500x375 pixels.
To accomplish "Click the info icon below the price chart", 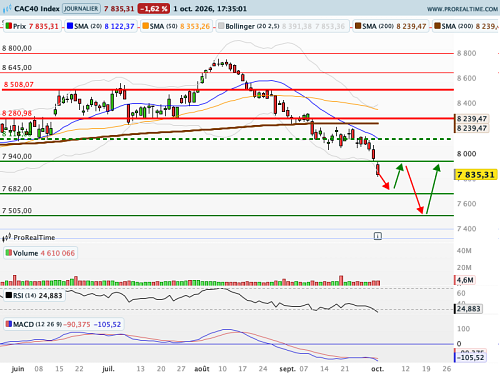I will tap(378, 236).
